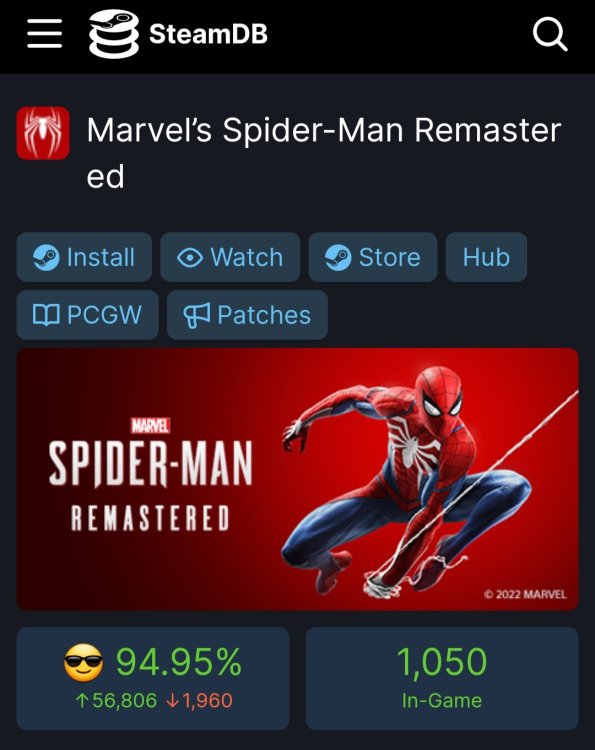Open the search magnifier icon
Viewport: 595px width, 750px height.
[x=550, y=34]
